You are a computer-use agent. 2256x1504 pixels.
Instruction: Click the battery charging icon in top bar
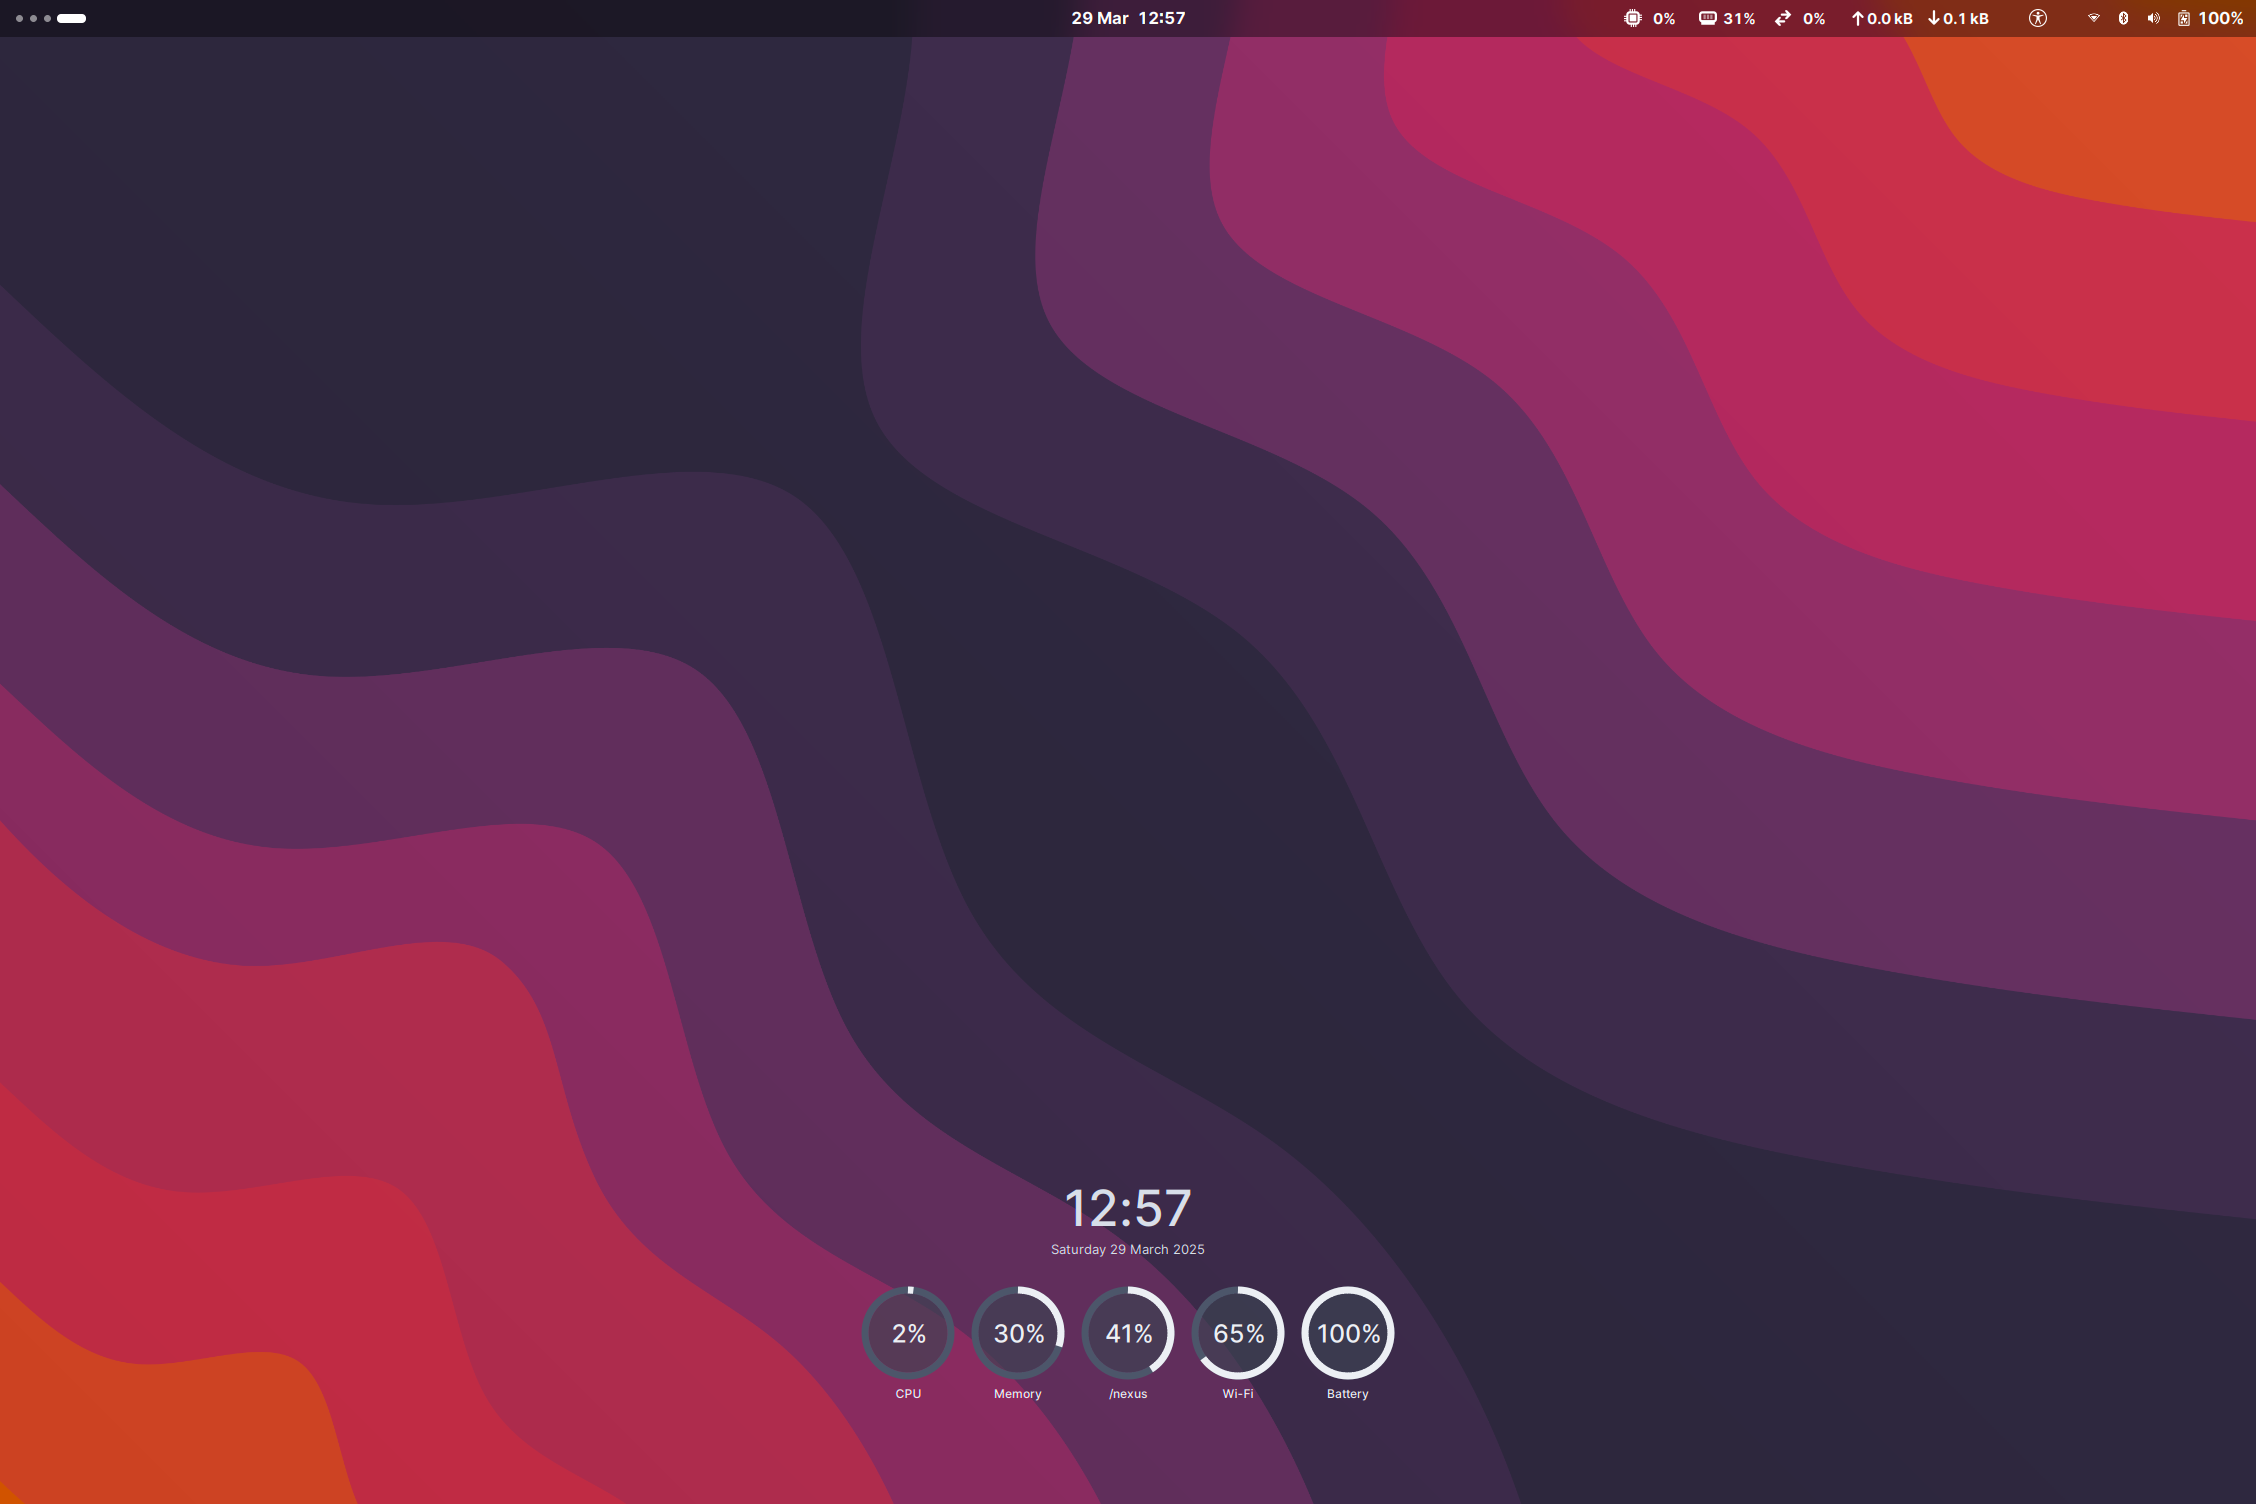pos(2184,18)
